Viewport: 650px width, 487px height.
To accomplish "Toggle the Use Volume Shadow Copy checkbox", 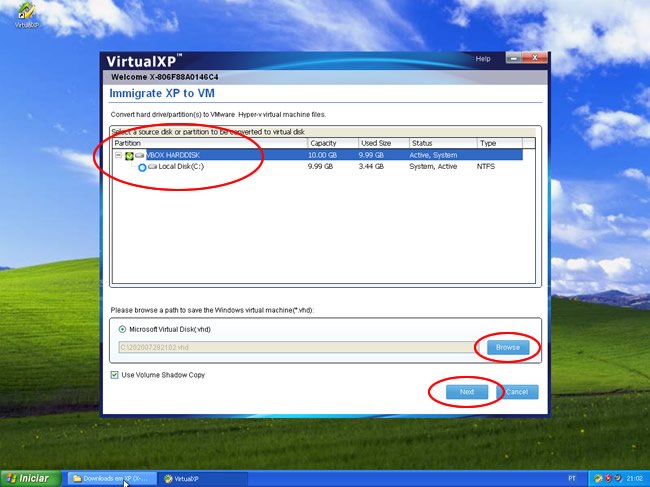I will tap(115, 375).
